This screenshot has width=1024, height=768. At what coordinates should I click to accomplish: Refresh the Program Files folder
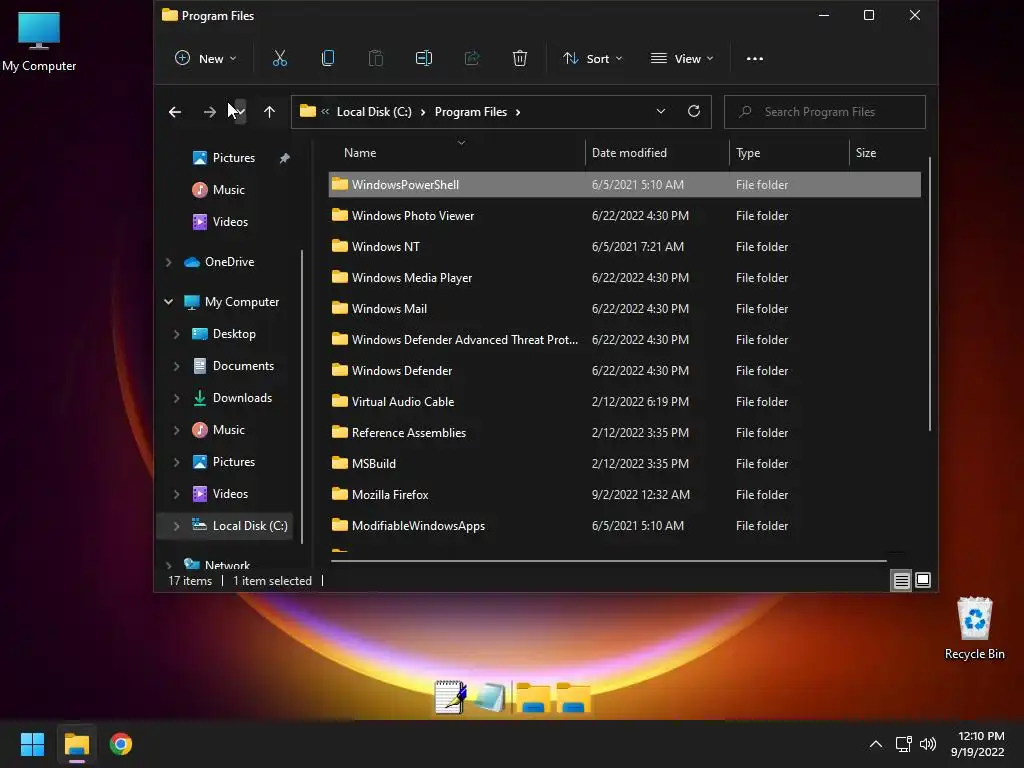(694, 112)
